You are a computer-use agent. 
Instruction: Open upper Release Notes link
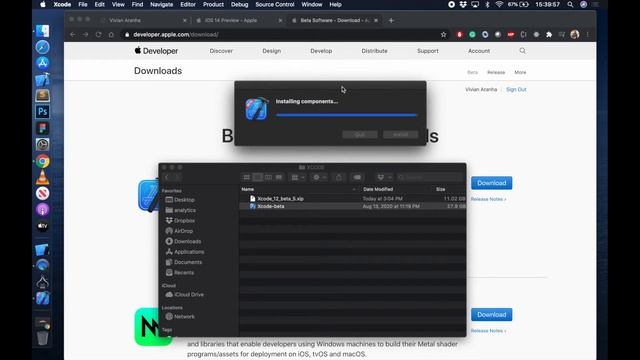[x=488, y=199]
